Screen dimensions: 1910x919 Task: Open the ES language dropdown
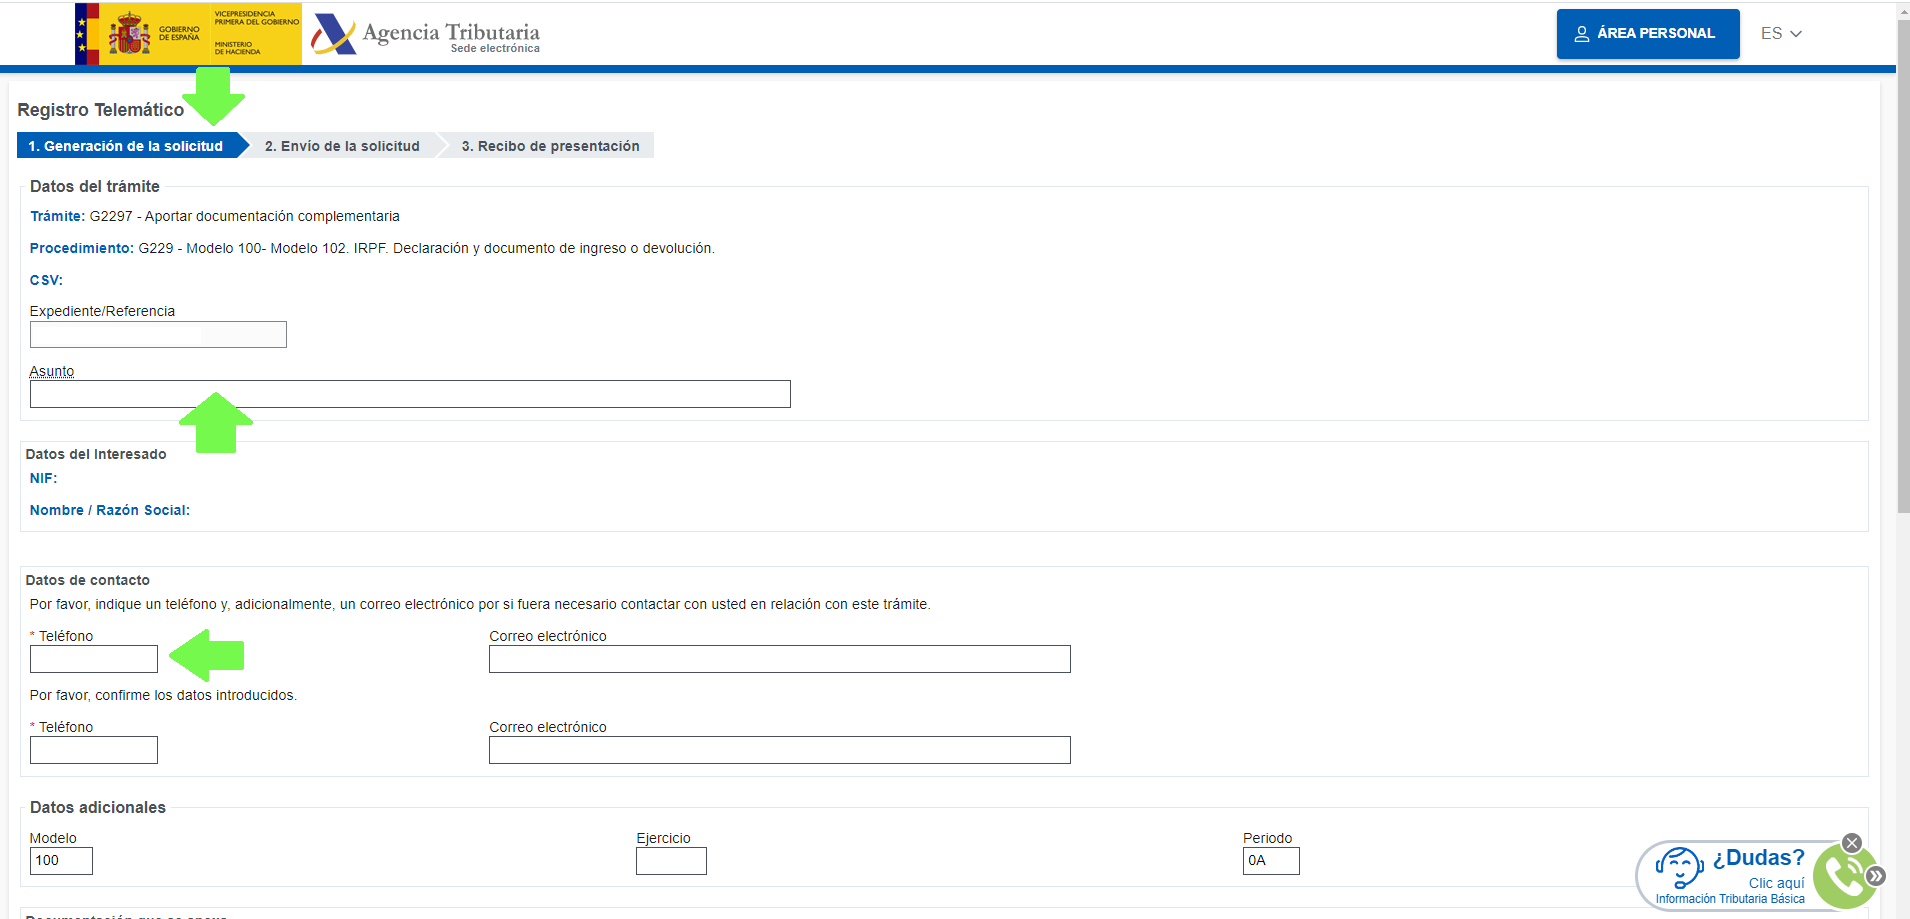coord(1781,34)
